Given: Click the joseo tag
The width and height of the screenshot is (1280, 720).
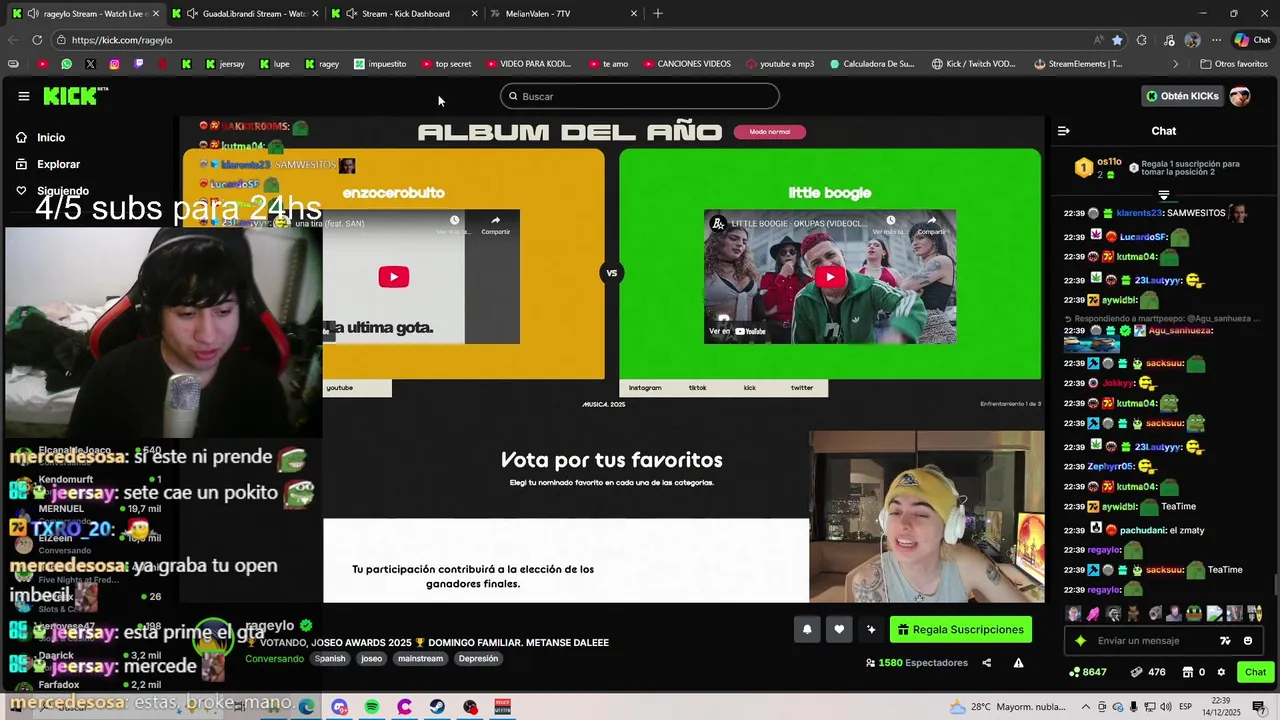Looking at the screenshot, I should click(x=372, y=659).
